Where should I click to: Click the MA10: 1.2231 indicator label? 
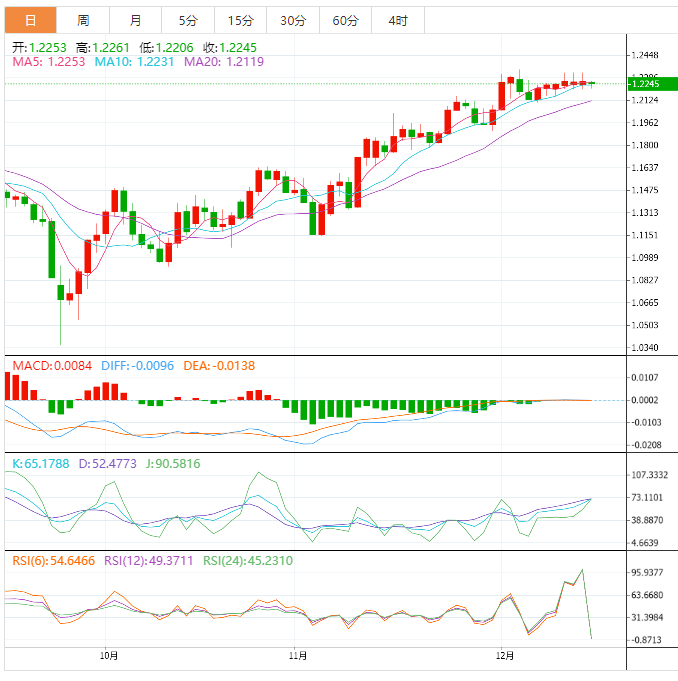(134, 62)
